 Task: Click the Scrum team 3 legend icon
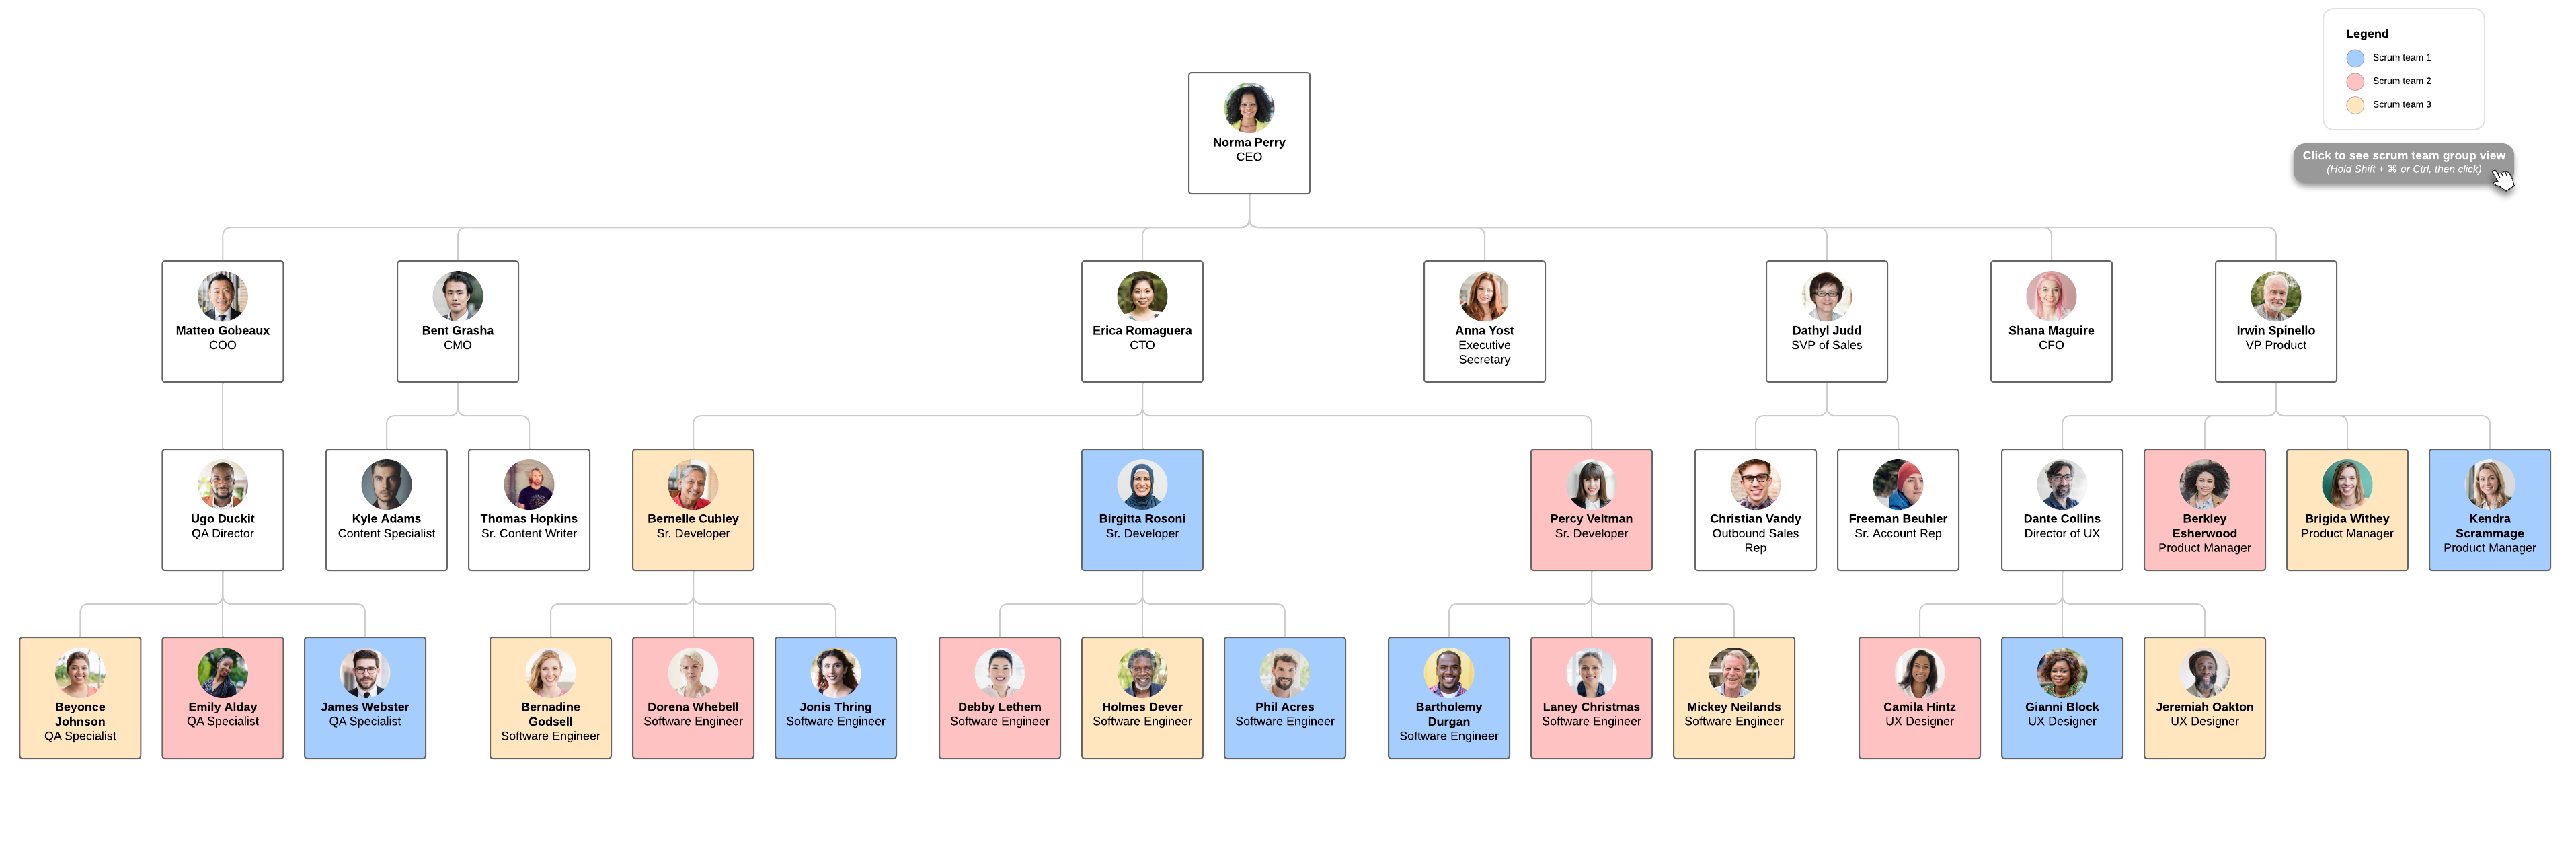point(2353,104)
